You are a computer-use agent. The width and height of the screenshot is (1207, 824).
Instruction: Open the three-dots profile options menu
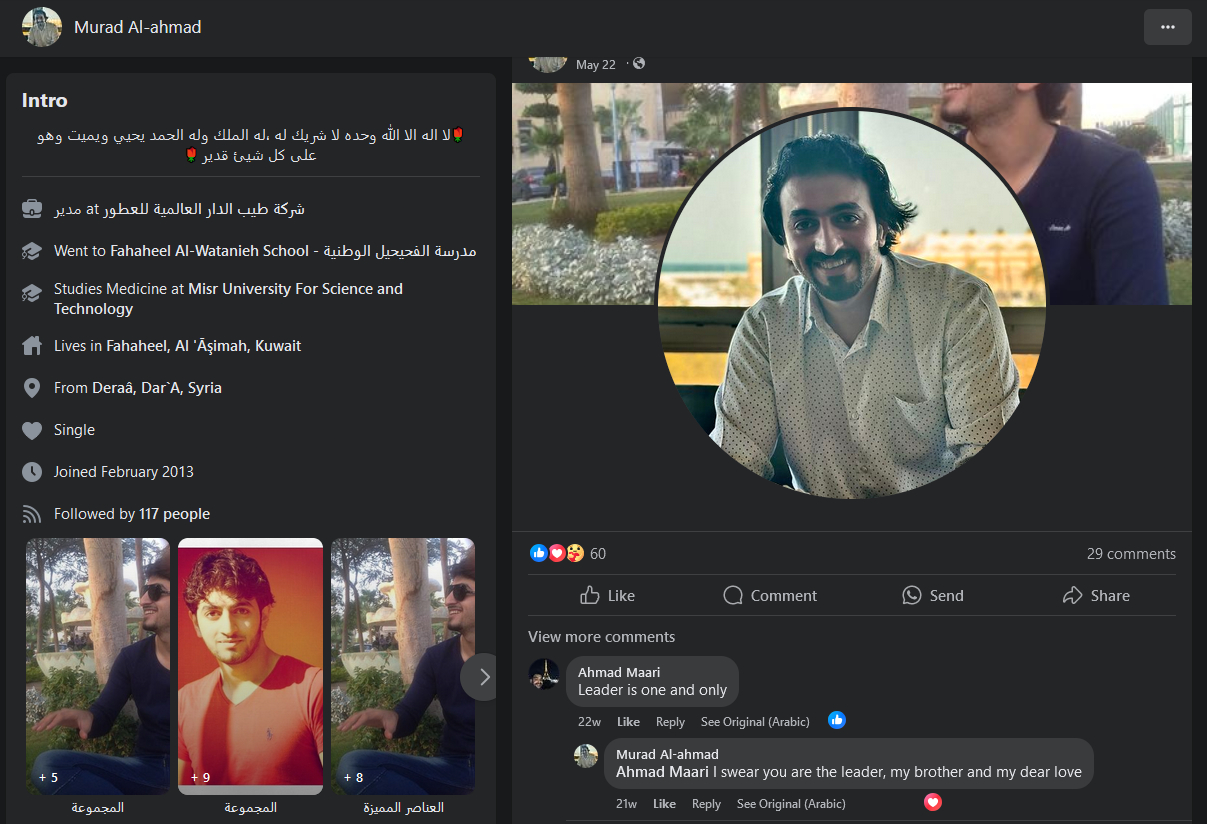click(x=1167, y=27)
